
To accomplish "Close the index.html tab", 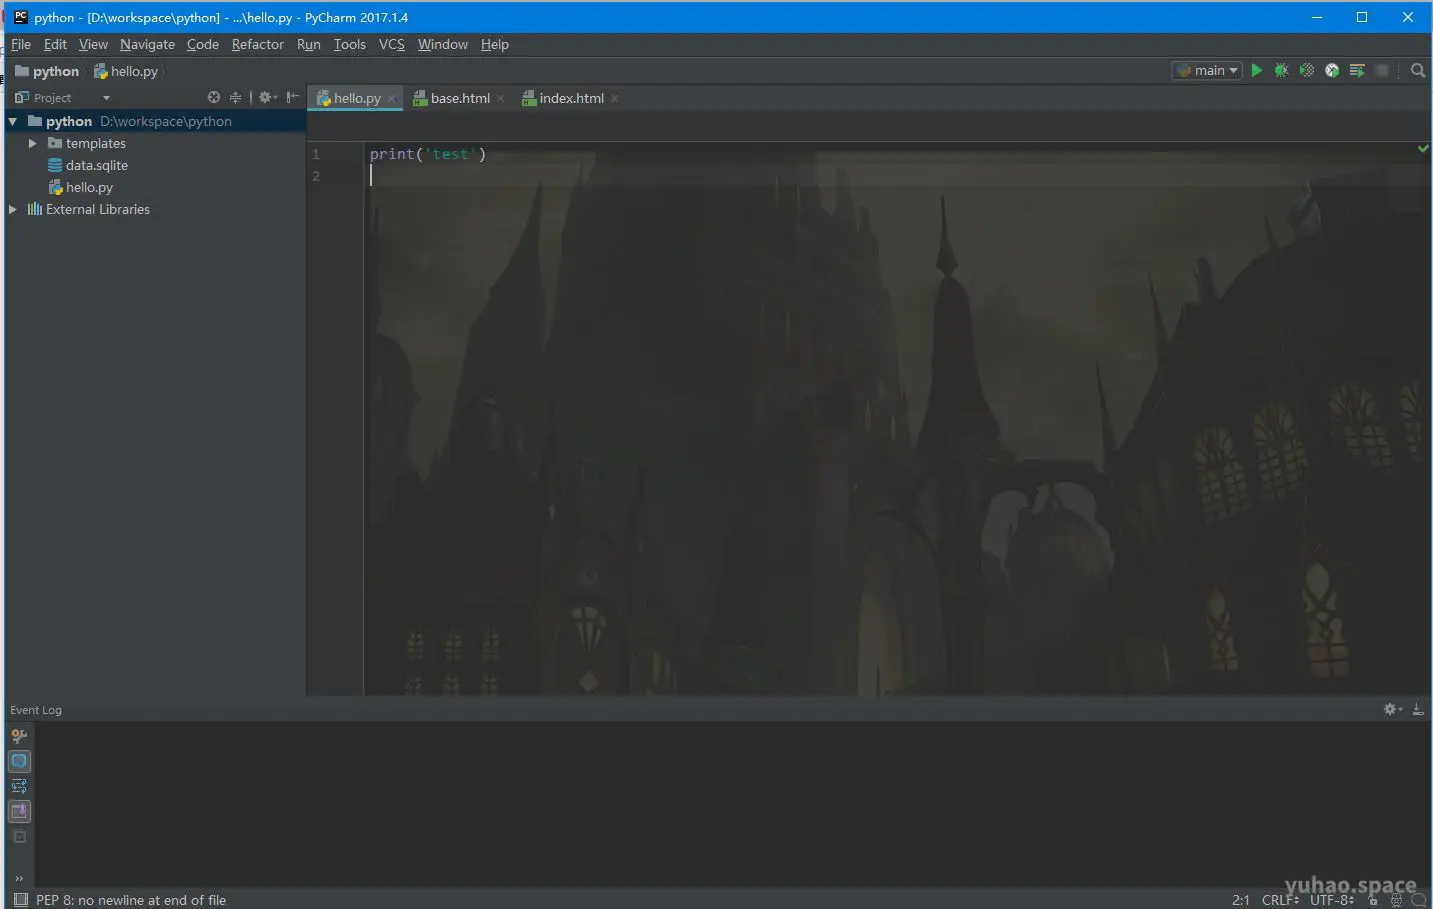I will tap(614, 98).
